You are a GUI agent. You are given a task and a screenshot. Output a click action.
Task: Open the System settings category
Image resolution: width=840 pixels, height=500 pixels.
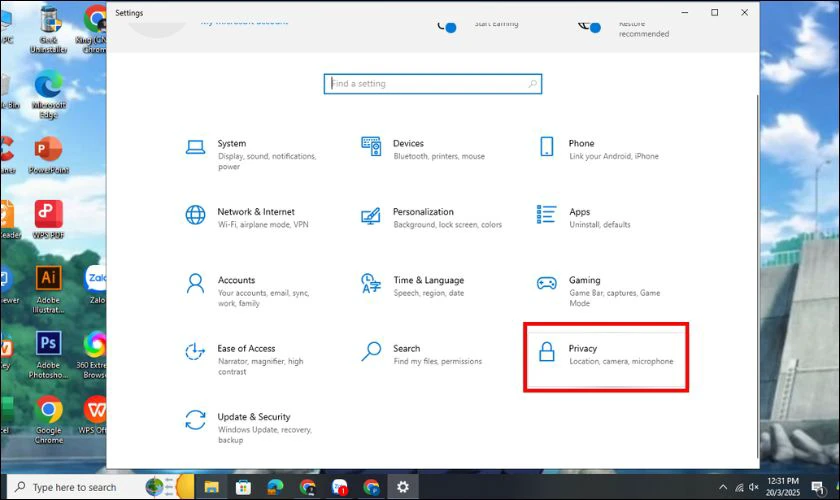click(x=231, y=144)
